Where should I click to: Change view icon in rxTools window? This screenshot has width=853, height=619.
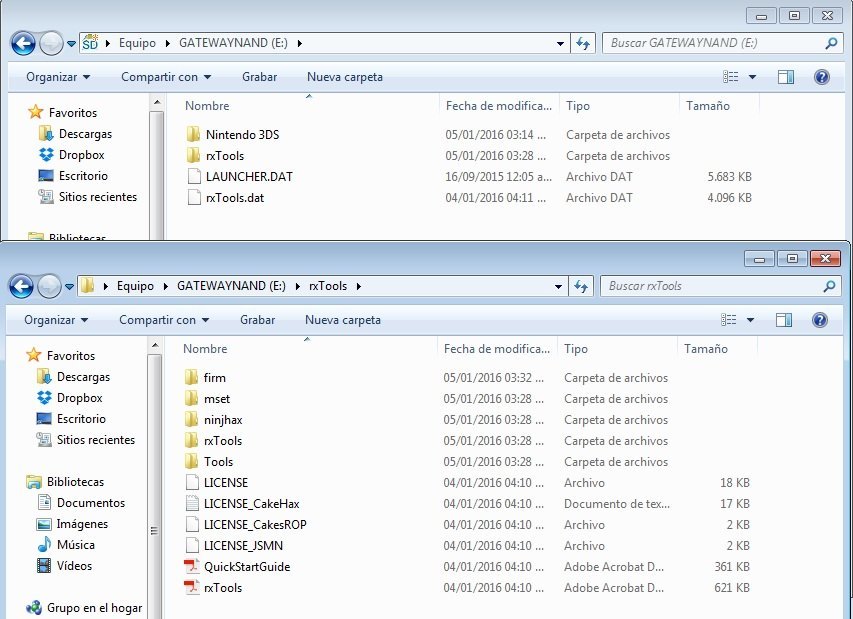(728, 320)
